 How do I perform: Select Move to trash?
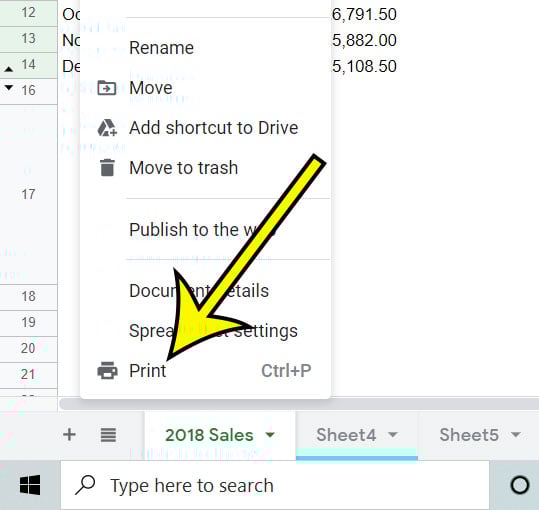click(x=205, y=168)
